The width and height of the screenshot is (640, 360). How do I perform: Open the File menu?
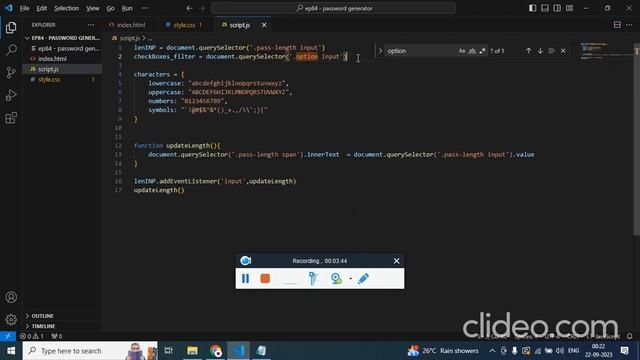24,8
